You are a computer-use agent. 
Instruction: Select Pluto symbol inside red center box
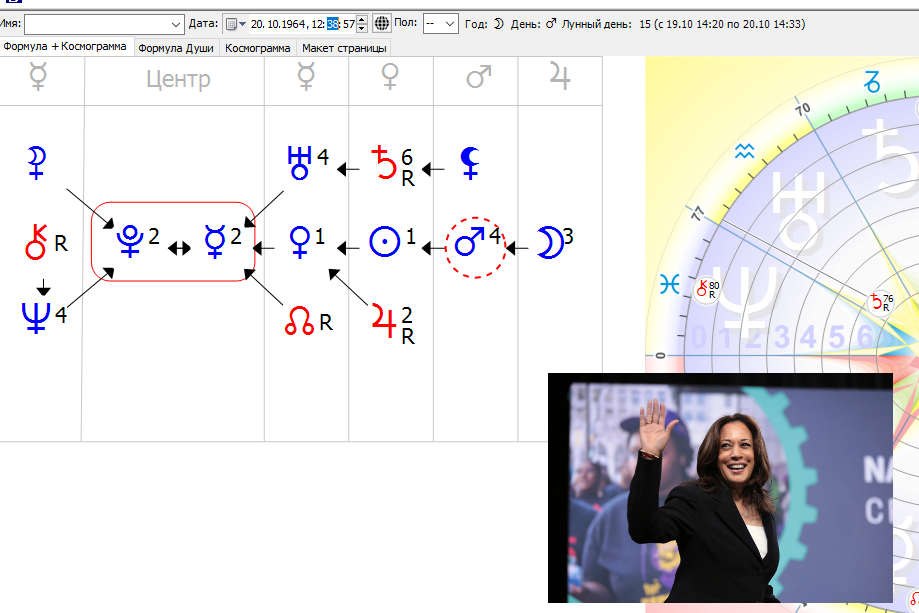coord(130,240)
